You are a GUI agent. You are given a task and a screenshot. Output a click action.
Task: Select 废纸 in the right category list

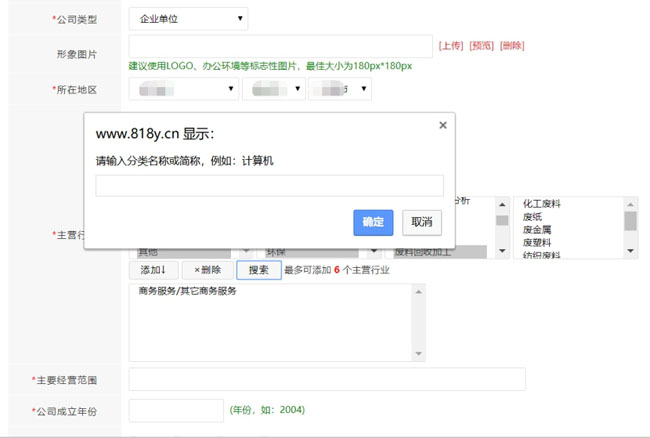tap(533, 217)
